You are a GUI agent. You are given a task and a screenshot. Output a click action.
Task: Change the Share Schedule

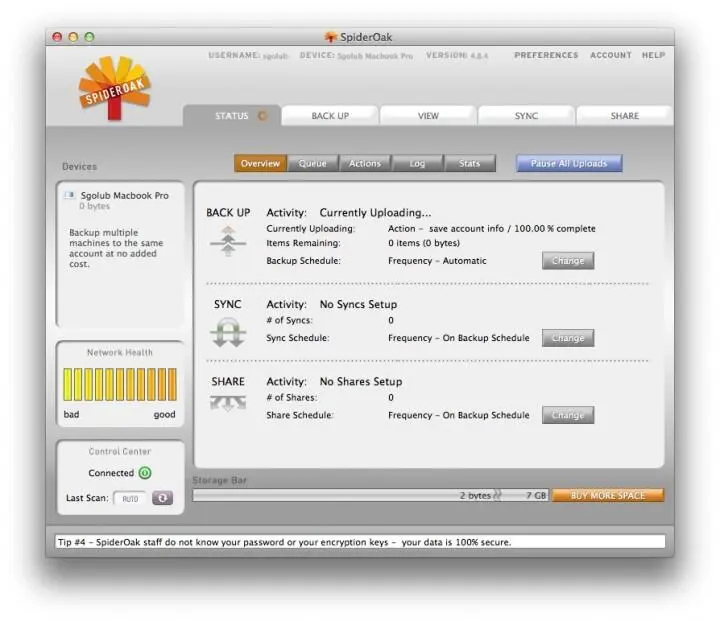point(568,415)
